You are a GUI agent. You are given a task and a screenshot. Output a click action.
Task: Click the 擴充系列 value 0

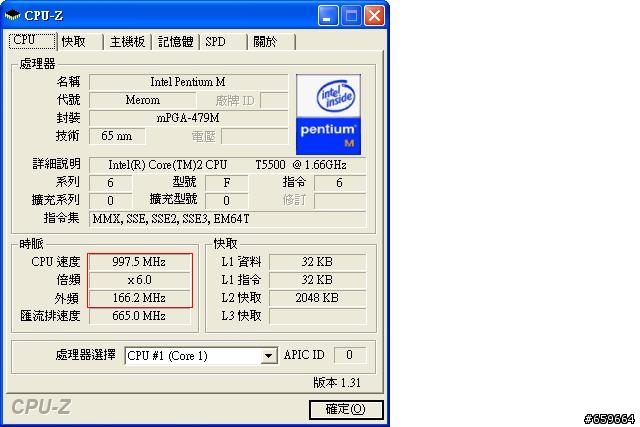[x=110, y=201]
